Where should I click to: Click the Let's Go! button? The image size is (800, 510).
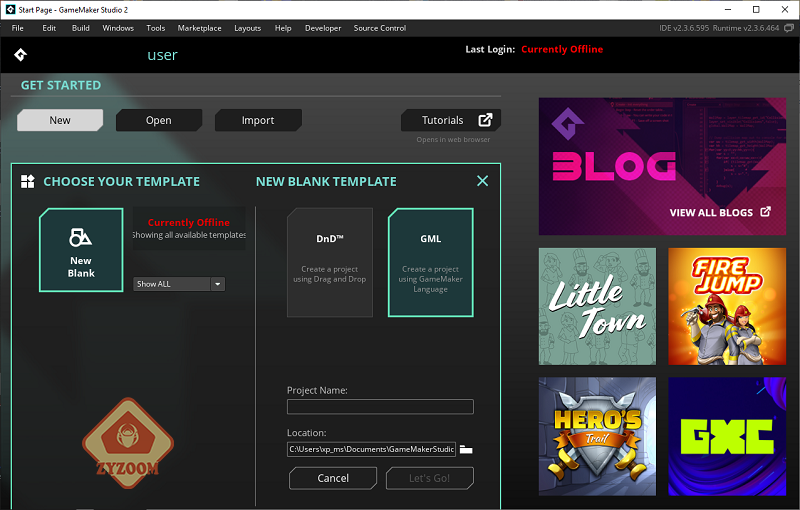[x=430, y=478]
